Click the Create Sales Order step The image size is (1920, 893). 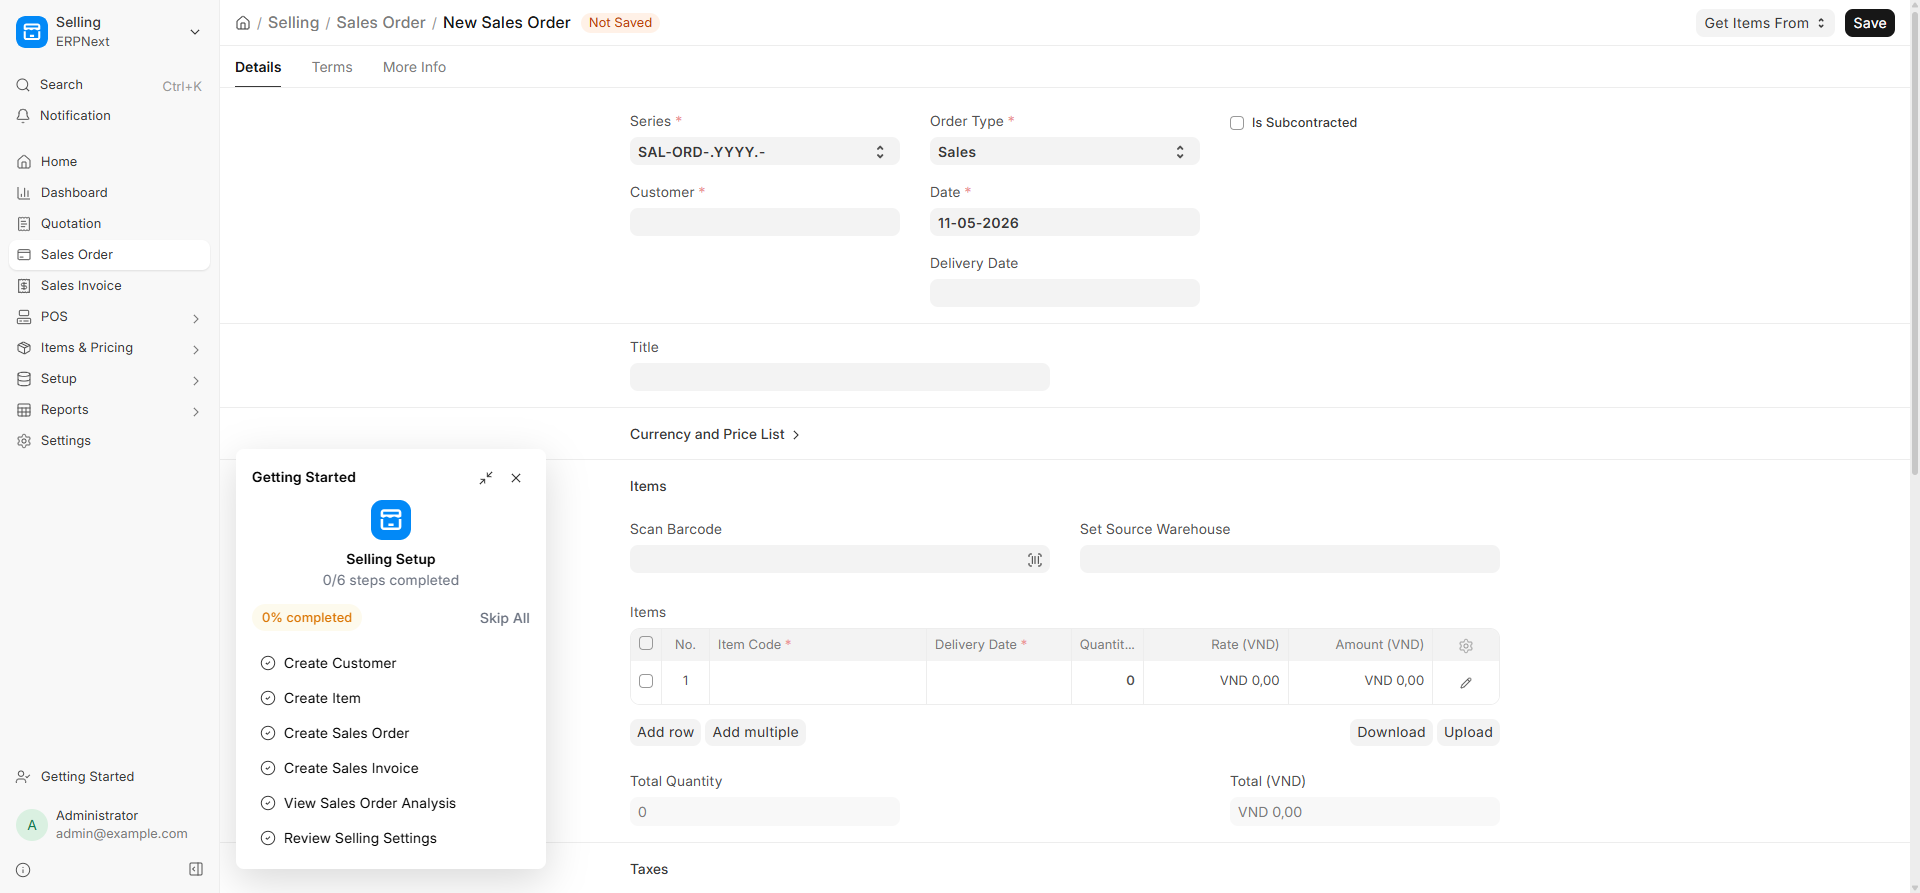click(346, 733)
